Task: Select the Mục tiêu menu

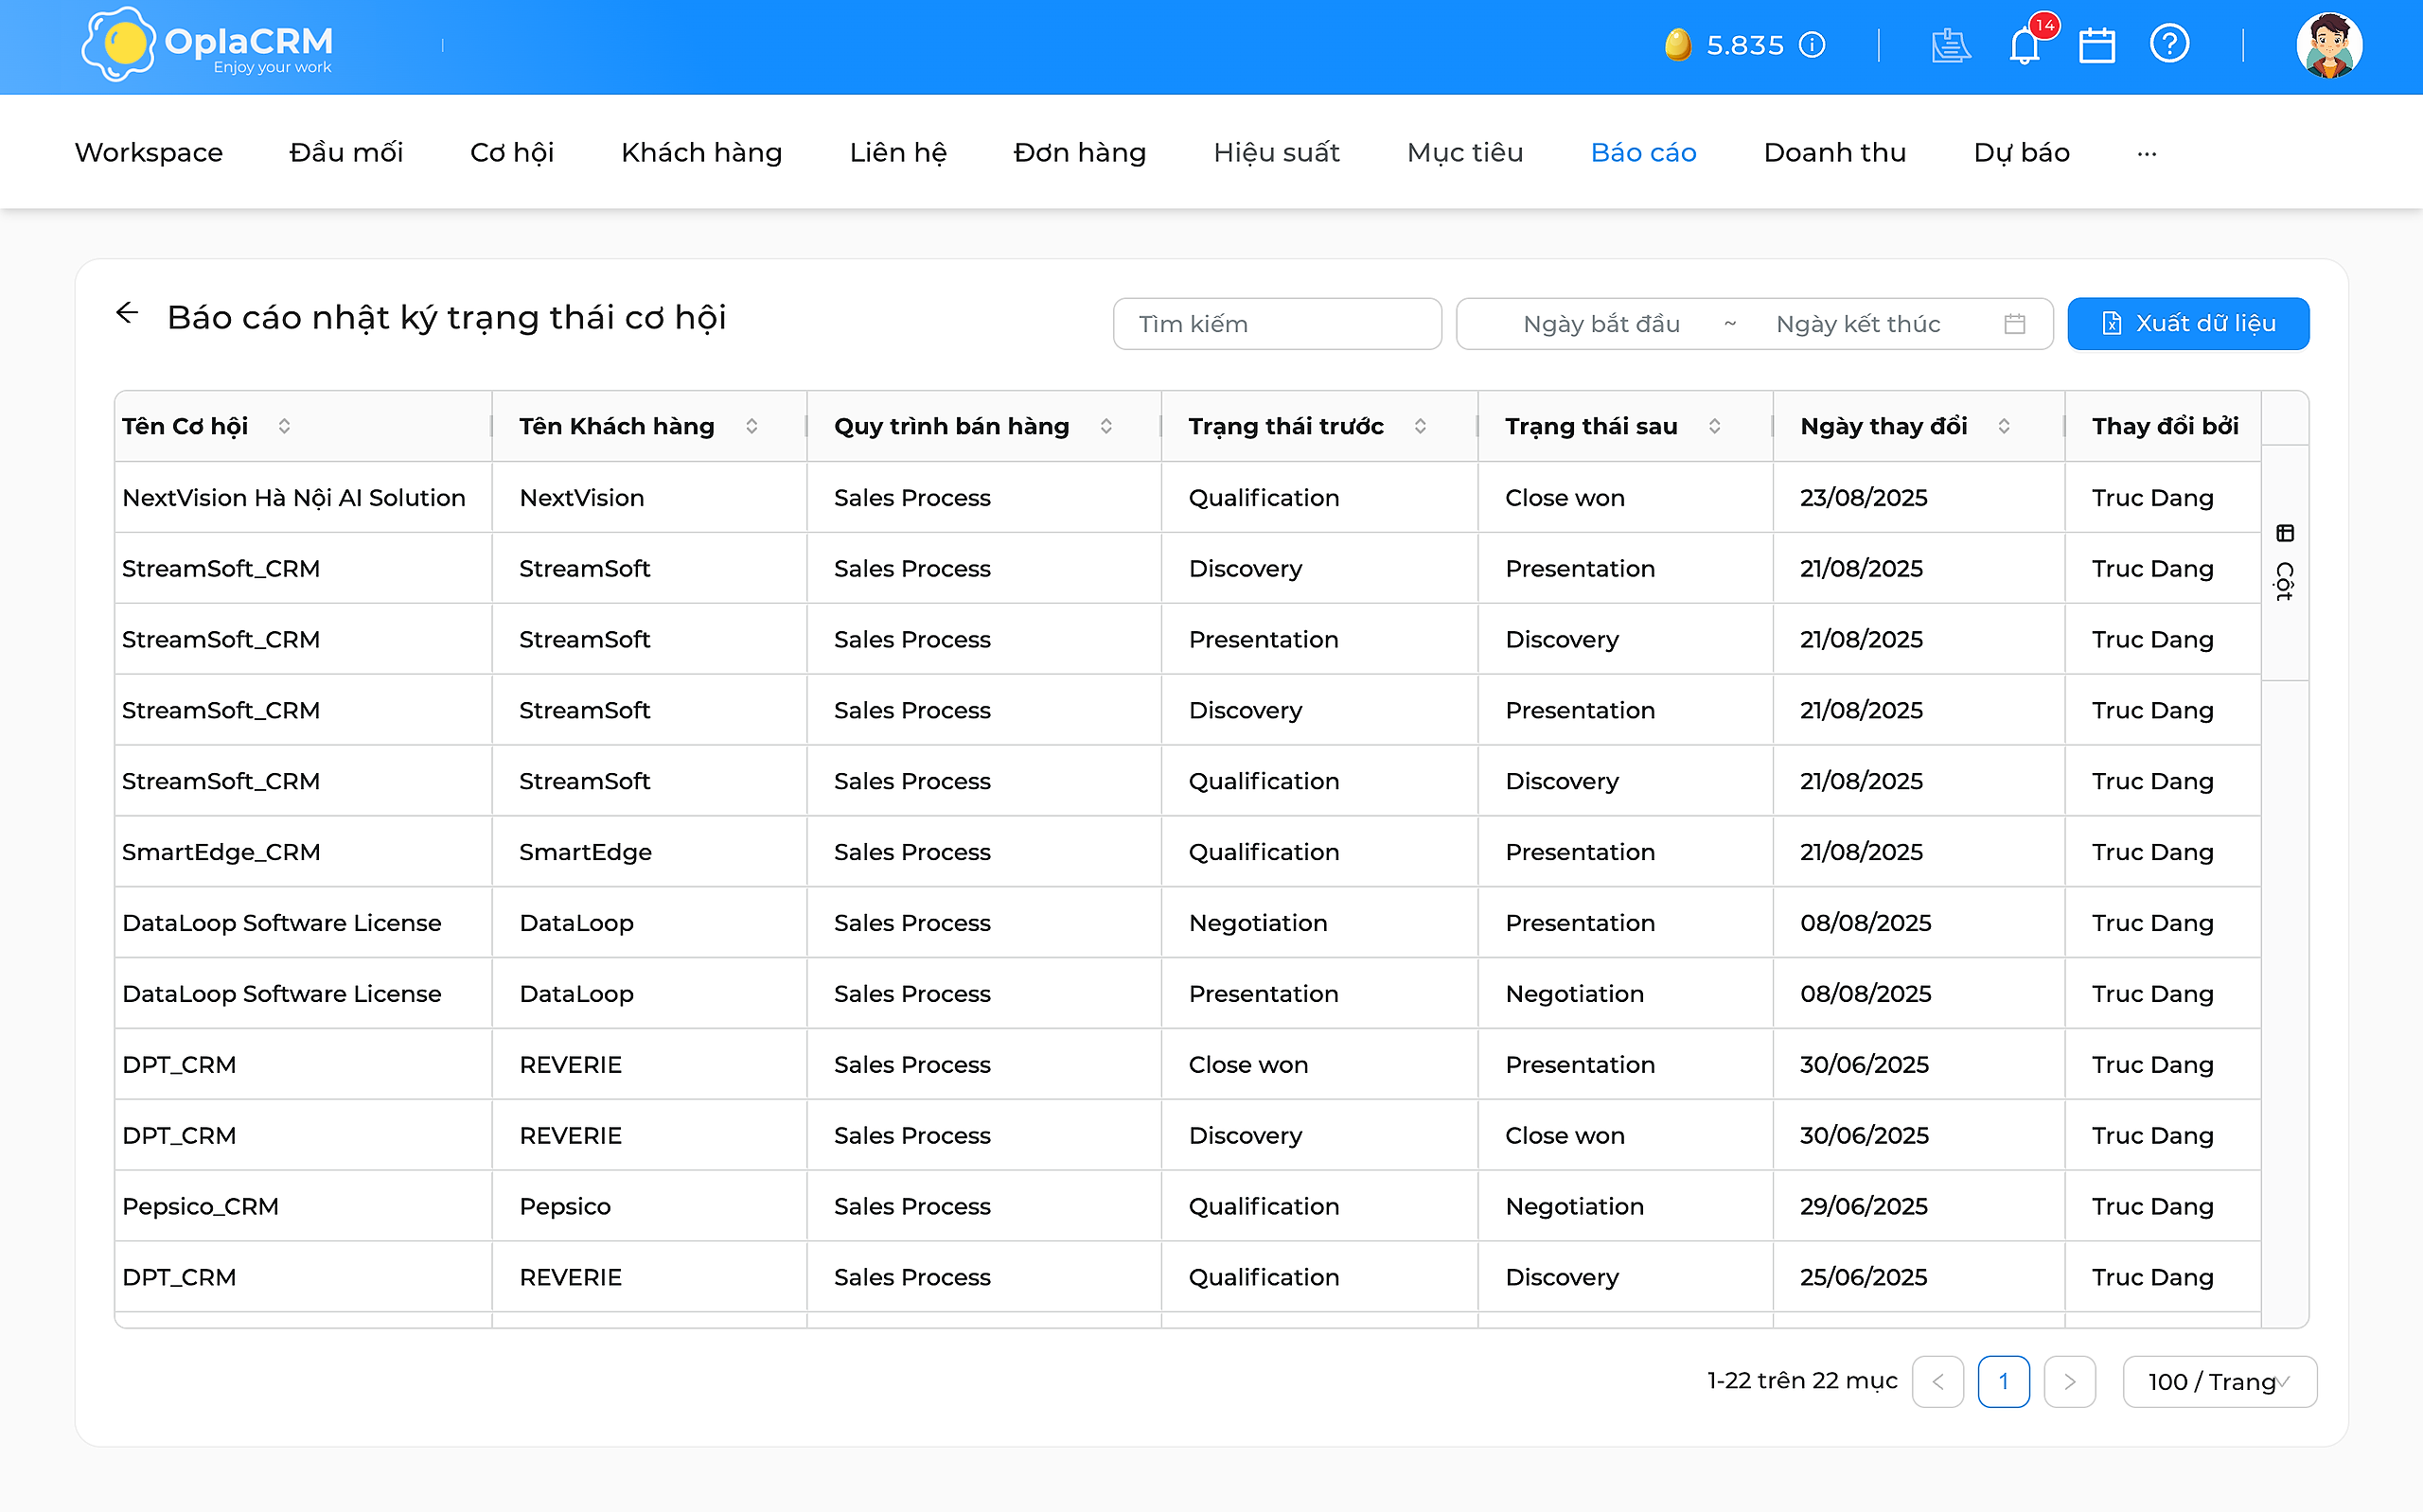Action: pos(1465,152)
